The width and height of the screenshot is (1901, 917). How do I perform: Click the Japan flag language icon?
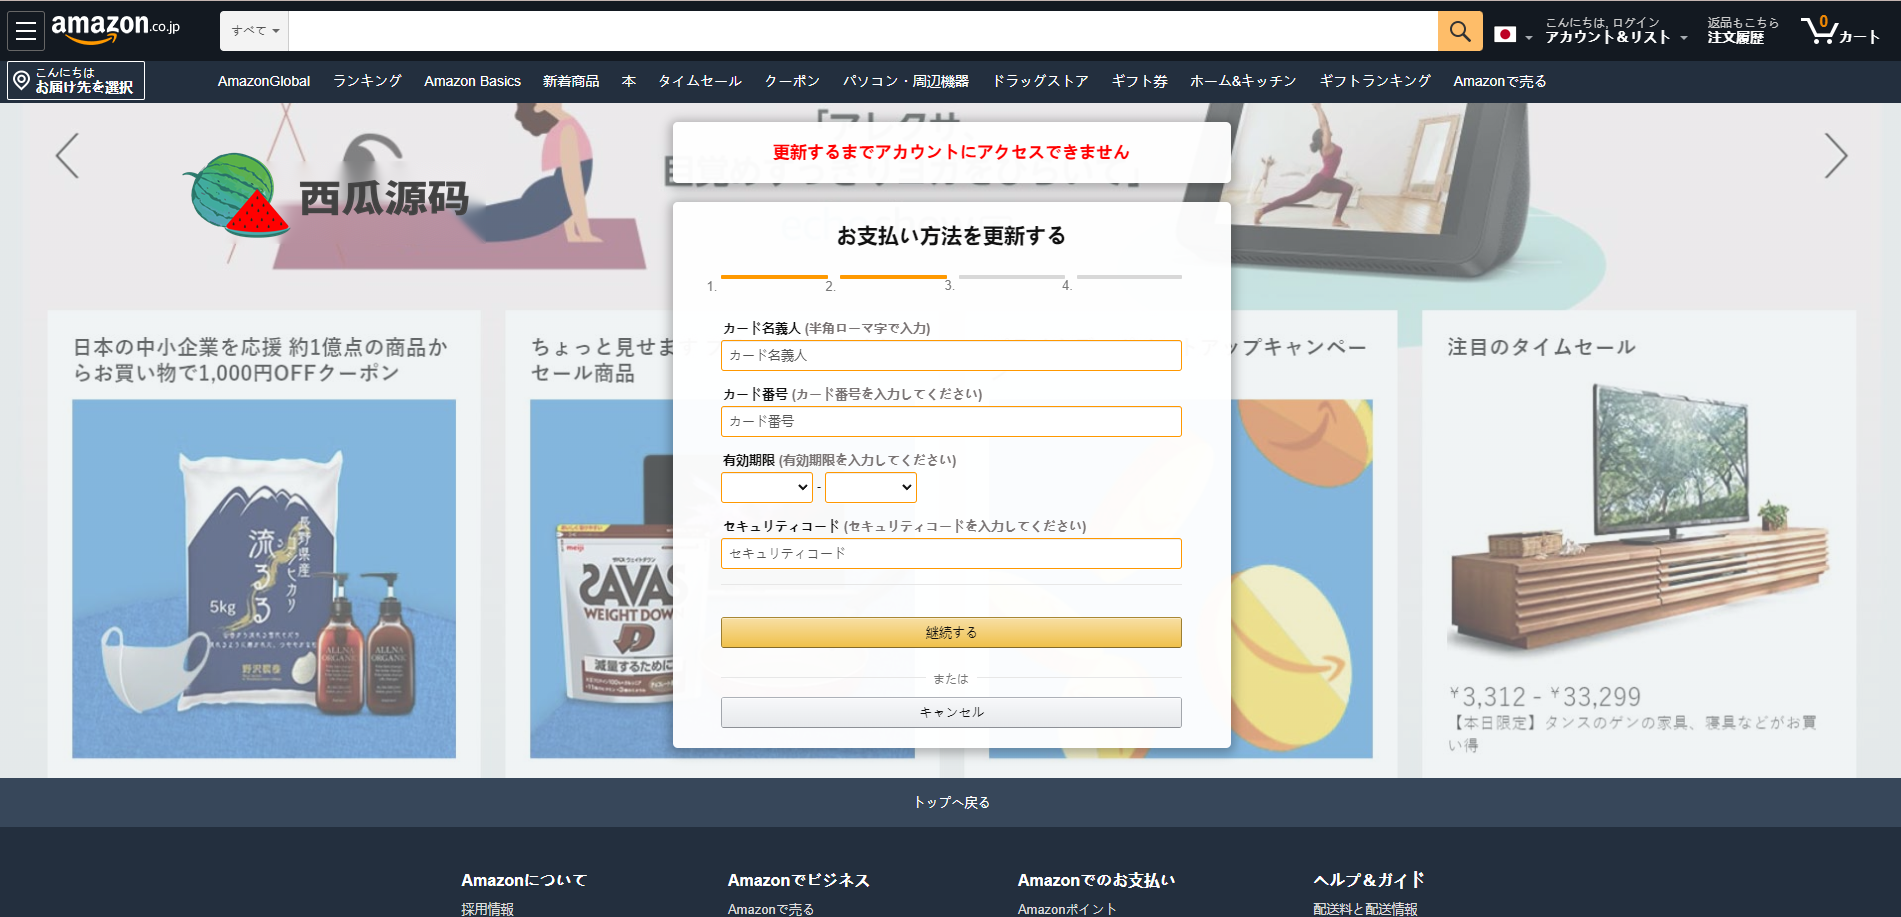[x=1505, y=34]
